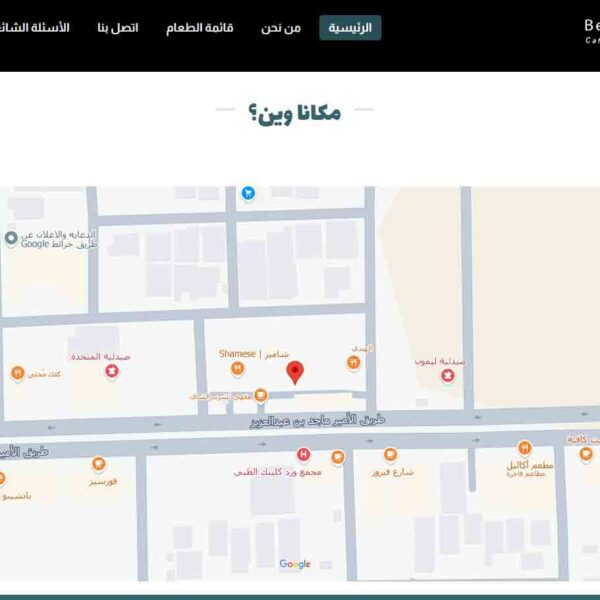Open the اتصل بنا contact page
Image resolution: width=600 pixels, height=600 pixels.
[x=118, y=28]
